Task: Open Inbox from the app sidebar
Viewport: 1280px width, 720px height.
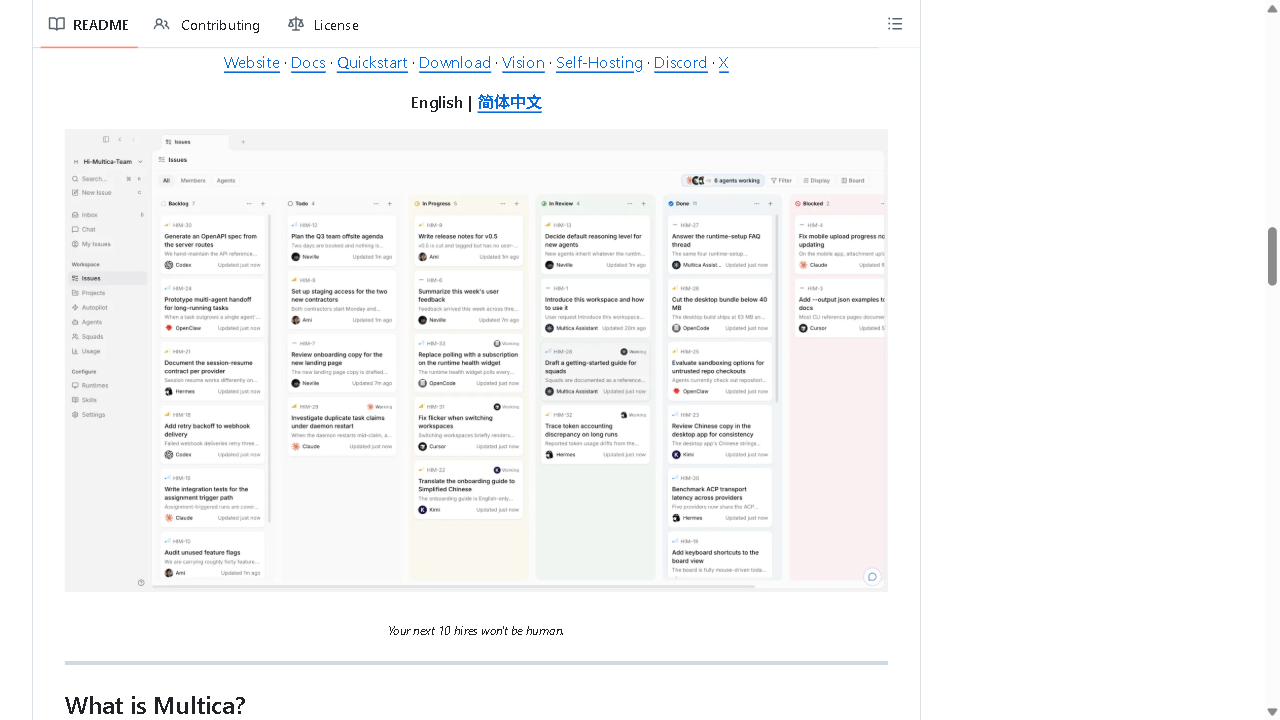Action: tap(108, 215)
